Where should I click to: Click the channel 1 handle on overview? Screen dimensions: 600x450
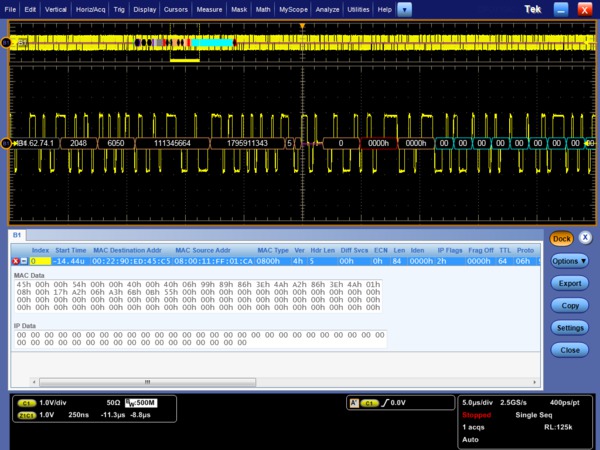tap(6, 42)
